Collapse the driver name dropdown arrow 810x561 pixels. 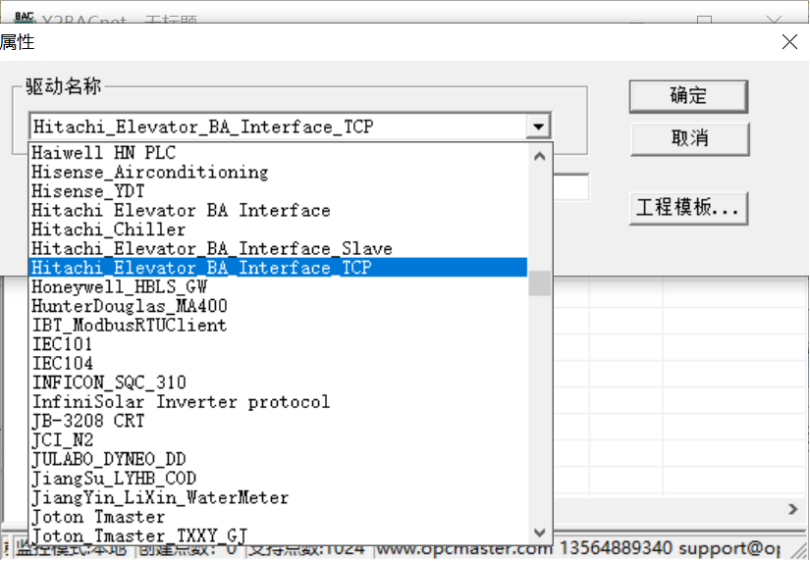pos(538,127)
